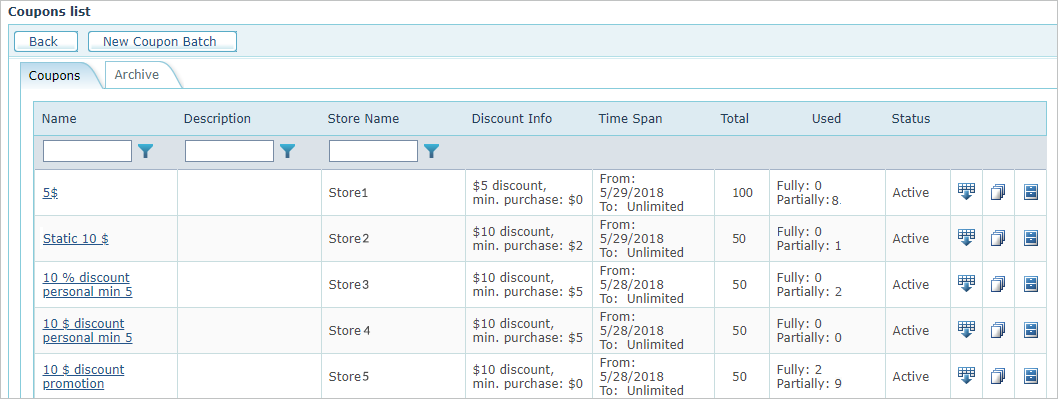Archive icon for Store3 coupon row
The height and width of the screenshot is (399, 1058).
pos(1030,284)
